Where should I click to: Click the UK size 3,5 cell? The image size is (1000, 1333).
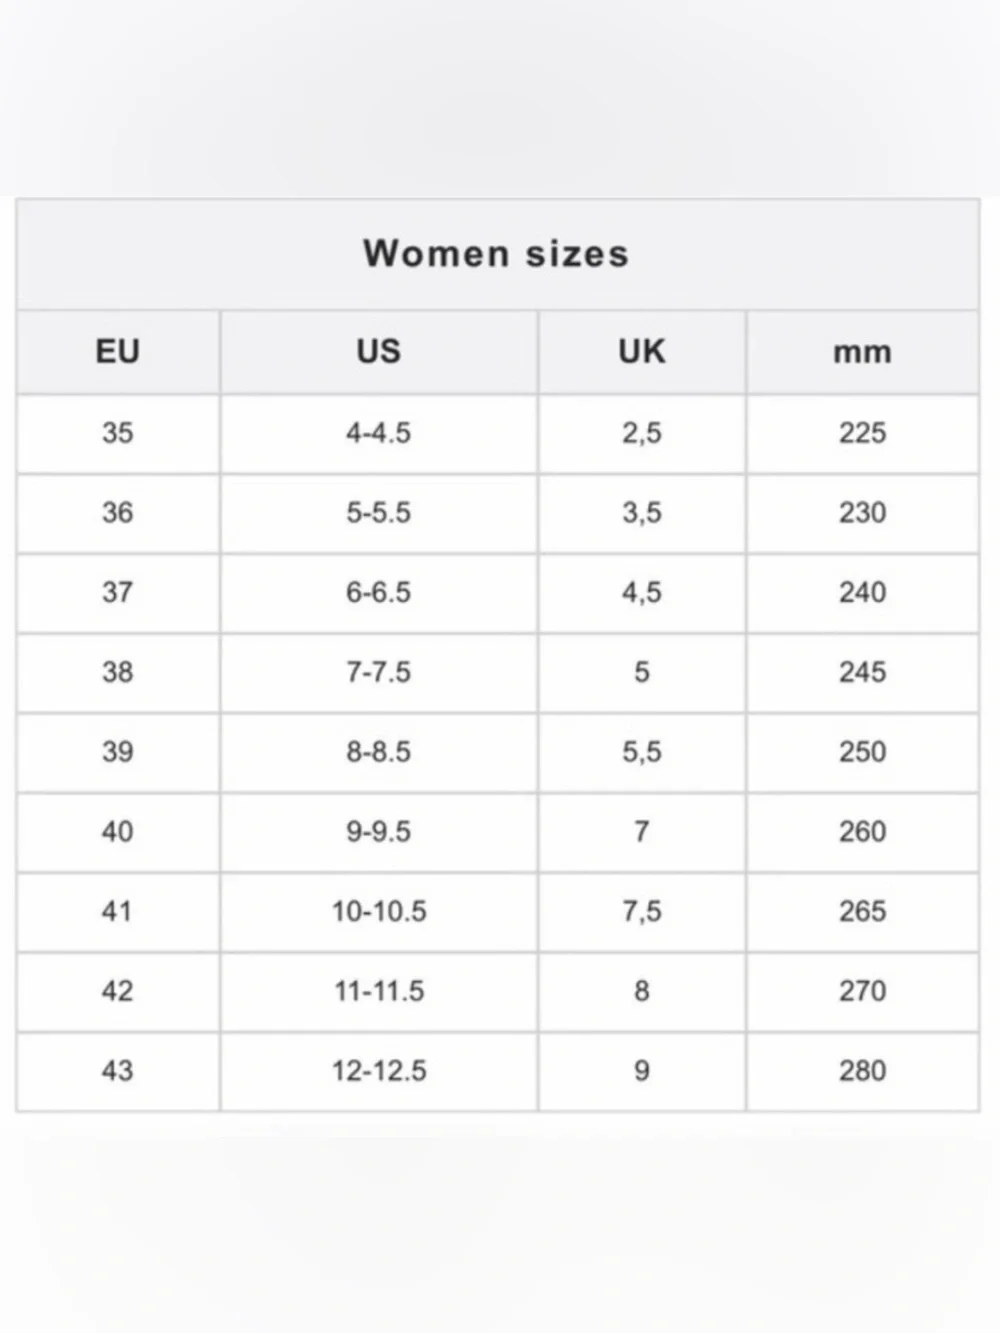point(642,513)
